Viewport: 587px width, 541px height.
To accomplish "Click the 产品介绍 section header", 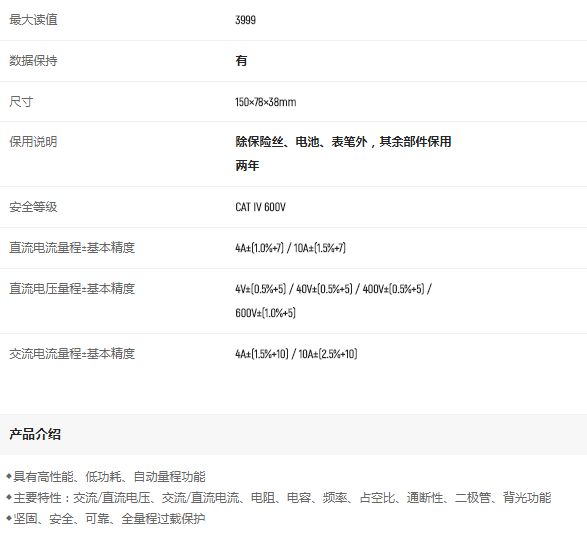I will 35,434.
